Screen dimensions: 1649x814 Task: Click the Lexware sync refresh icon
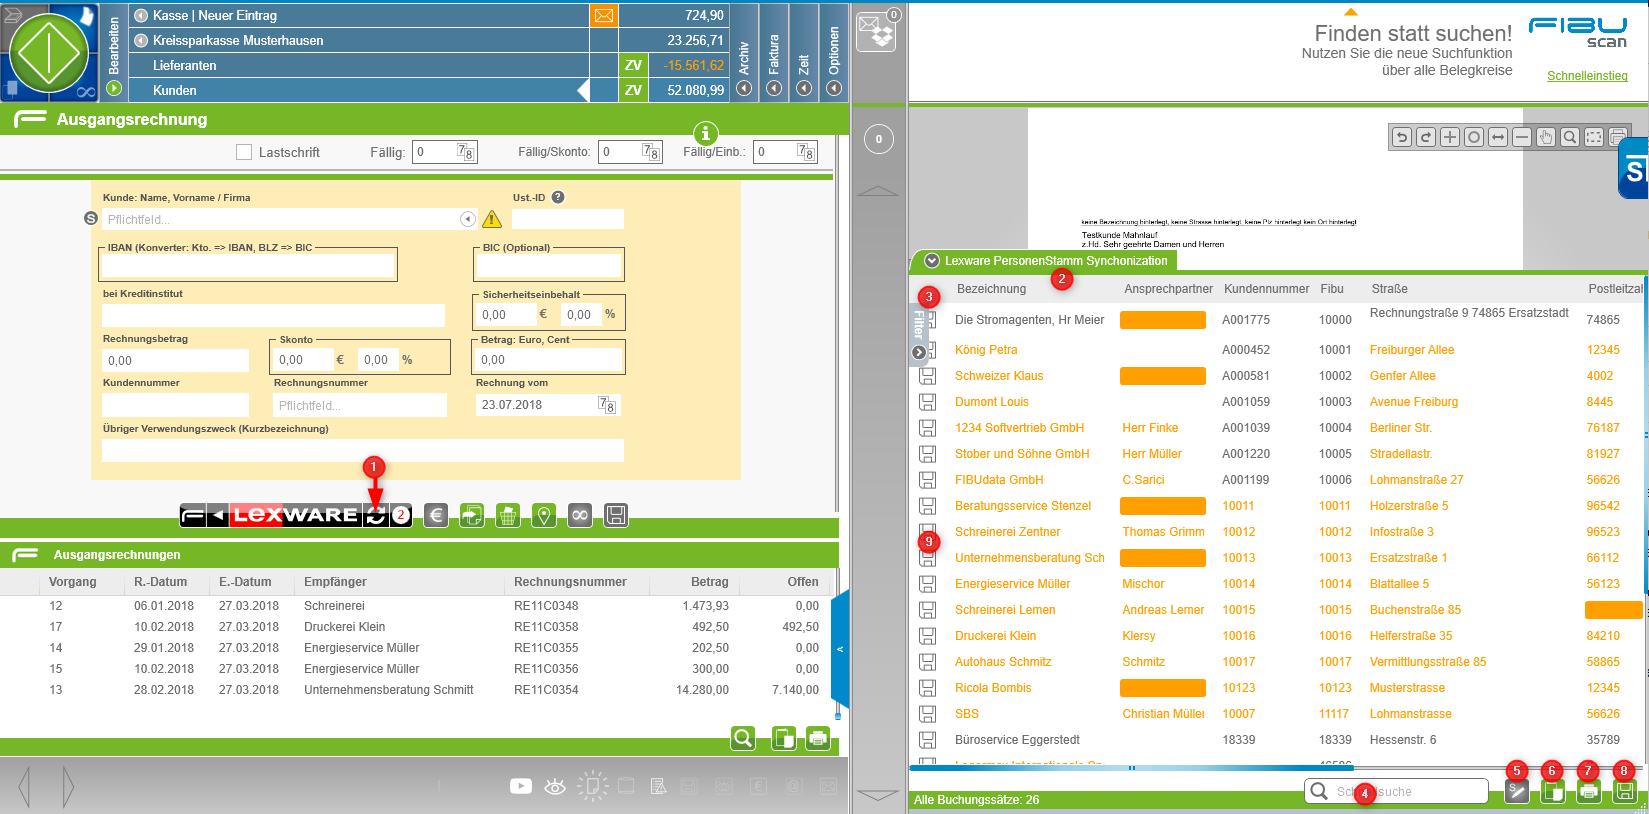tap(376, 515)
